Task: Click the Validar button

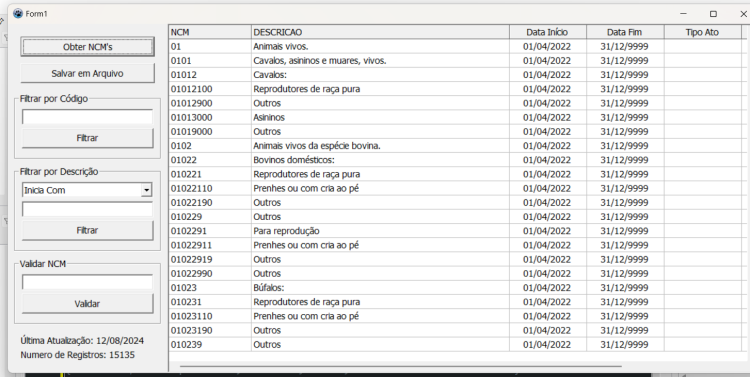Action: (88, 304)
